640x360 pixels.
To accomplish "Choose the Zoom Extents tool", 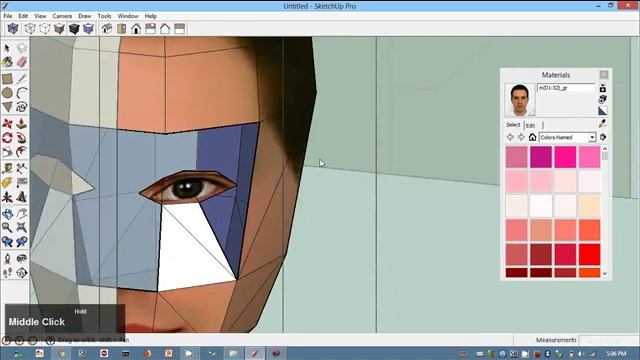I will pos(22,227).
